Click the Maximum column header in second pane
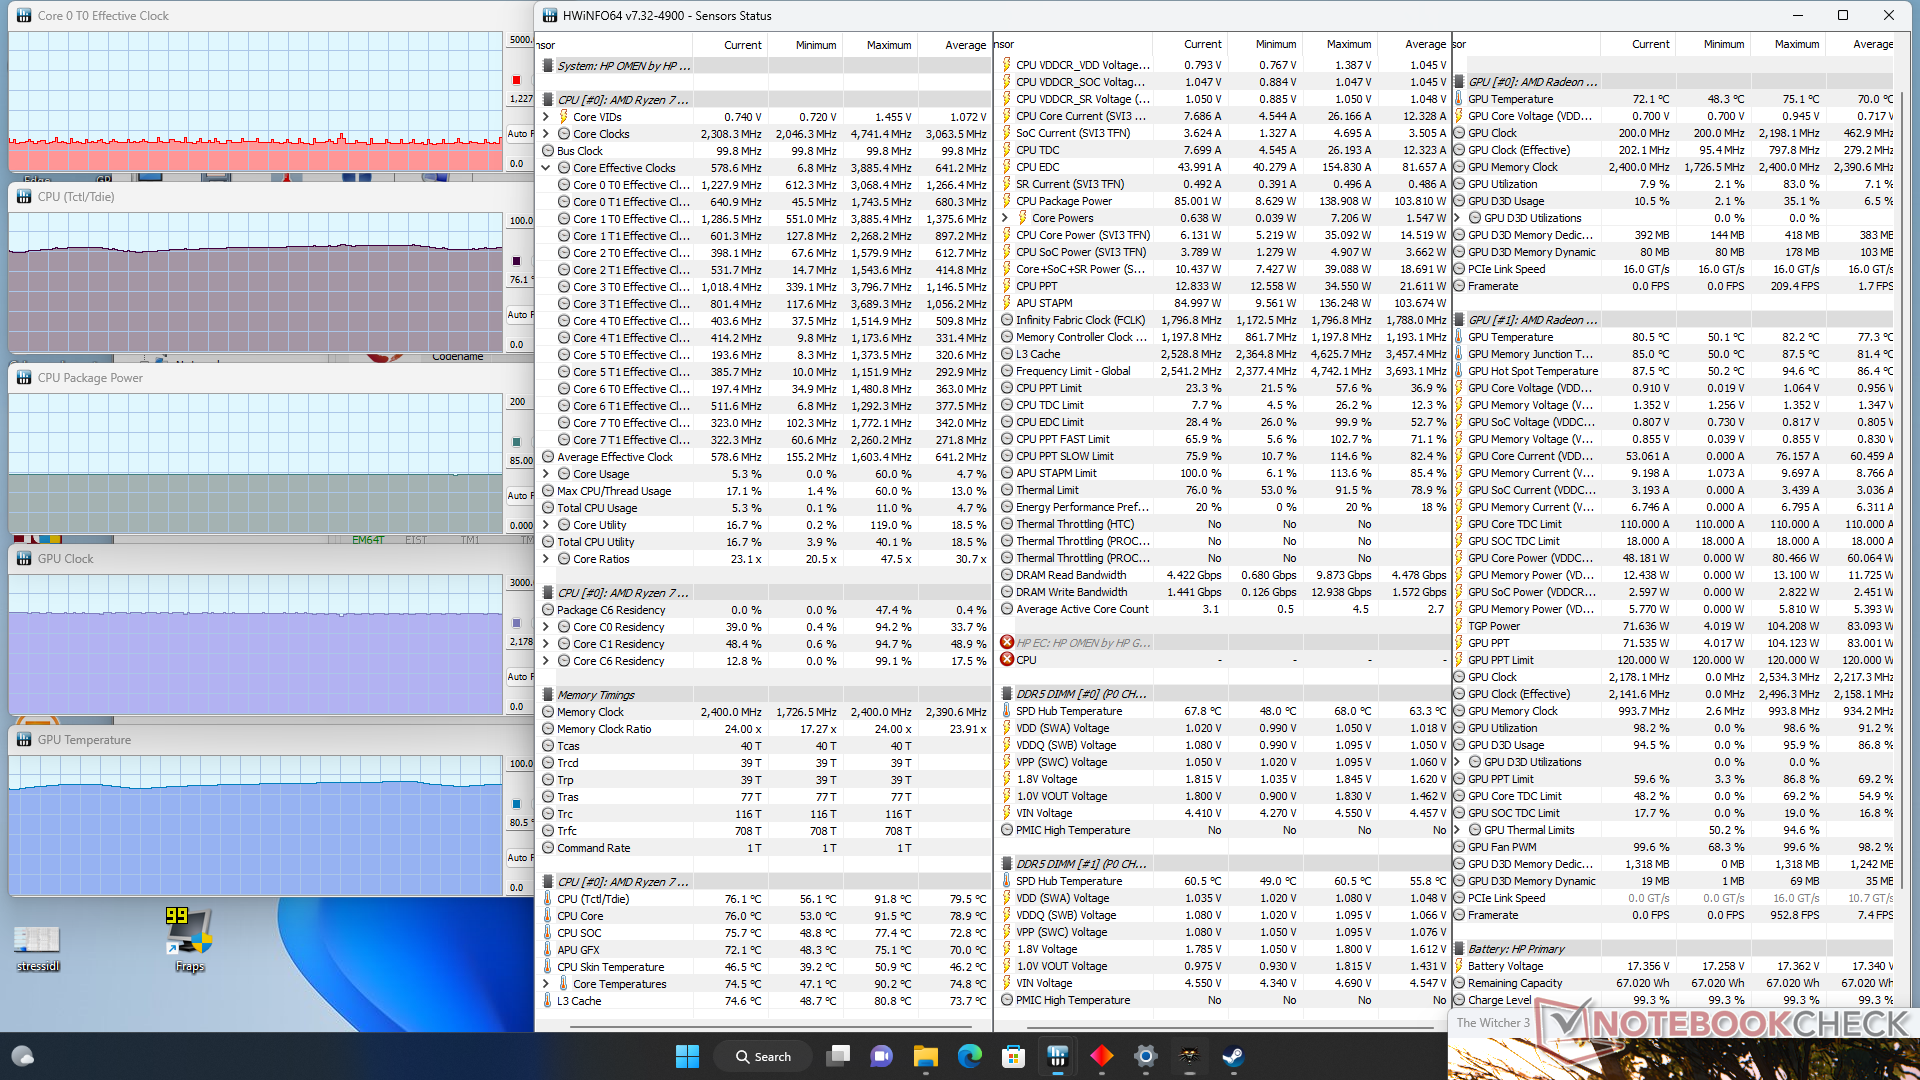The width and height of the screenshot is (1920, 1080). [x=1348, y=45]
